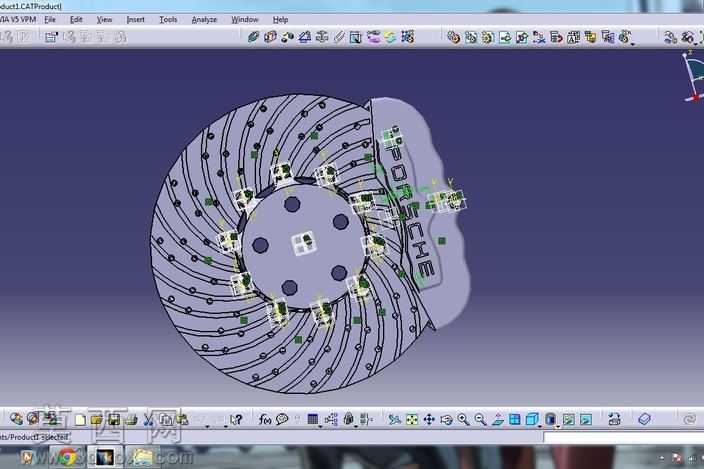The height and width of the screenshot is (469, 704).
Task: Open the Design Table tool
Action: (312, 419)
